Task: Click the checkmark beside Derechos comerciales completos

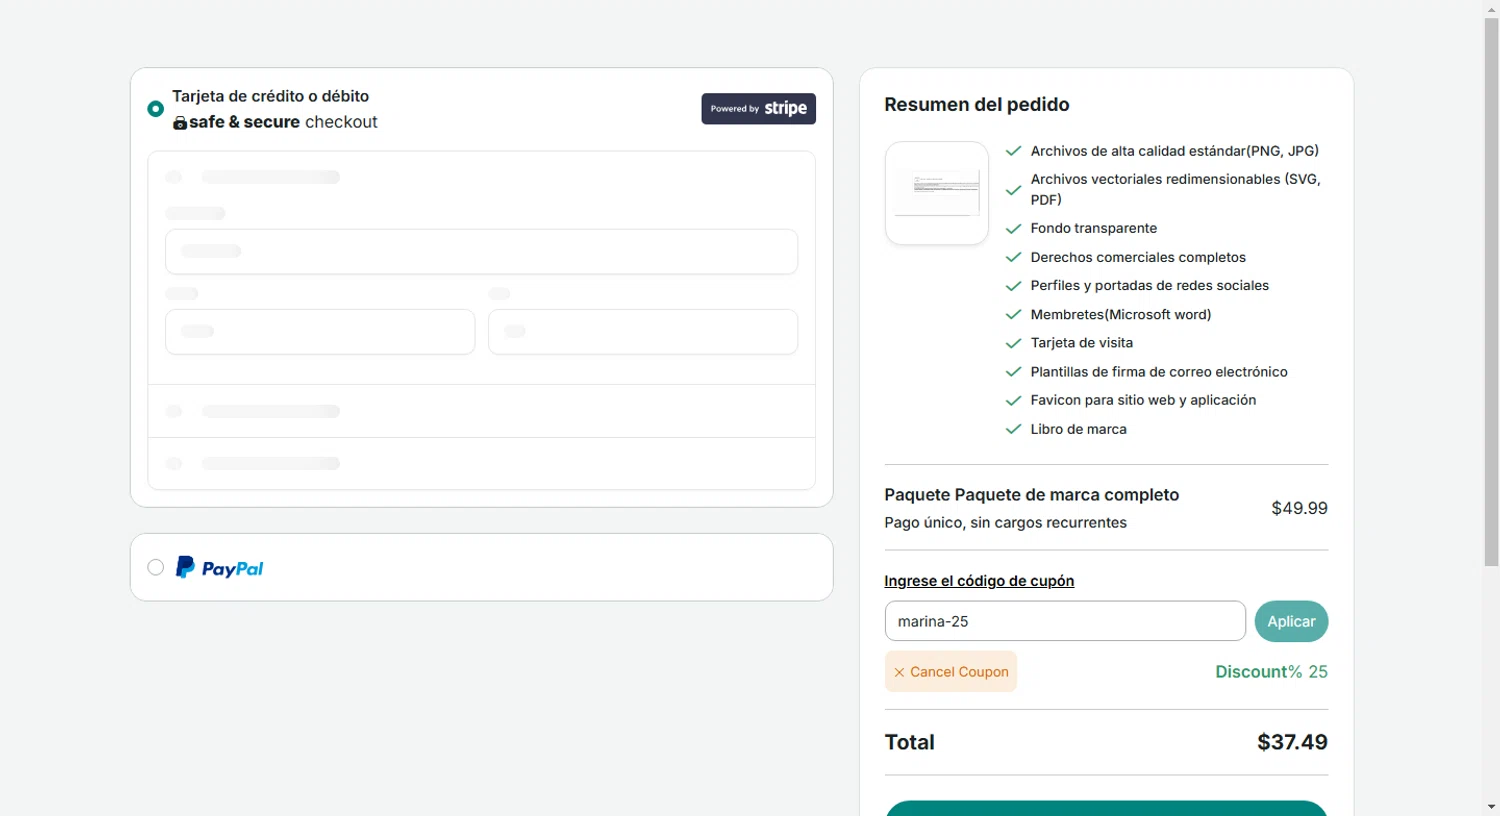Action: [x=1013, y=257]
